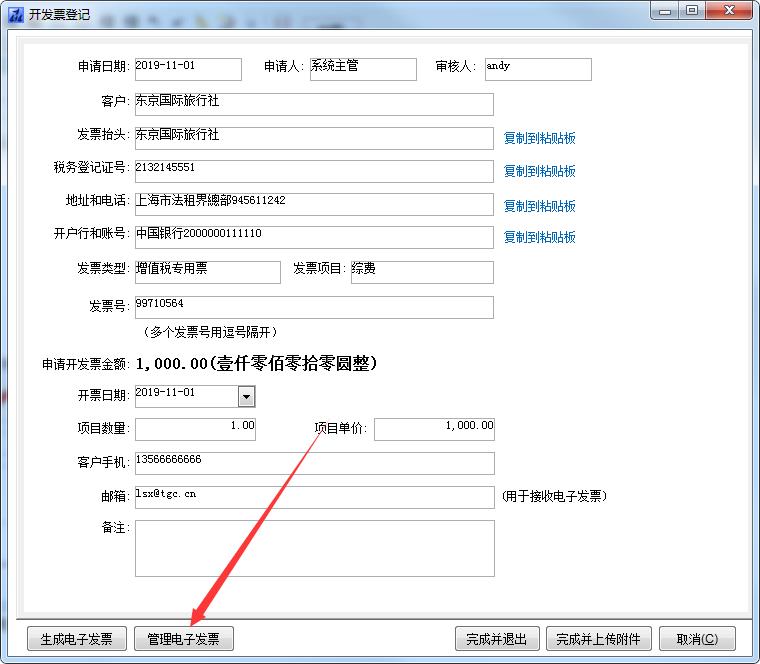760x664 pixels.
Task: Click inside the 备注 text area
Action: tap(314, 548)
